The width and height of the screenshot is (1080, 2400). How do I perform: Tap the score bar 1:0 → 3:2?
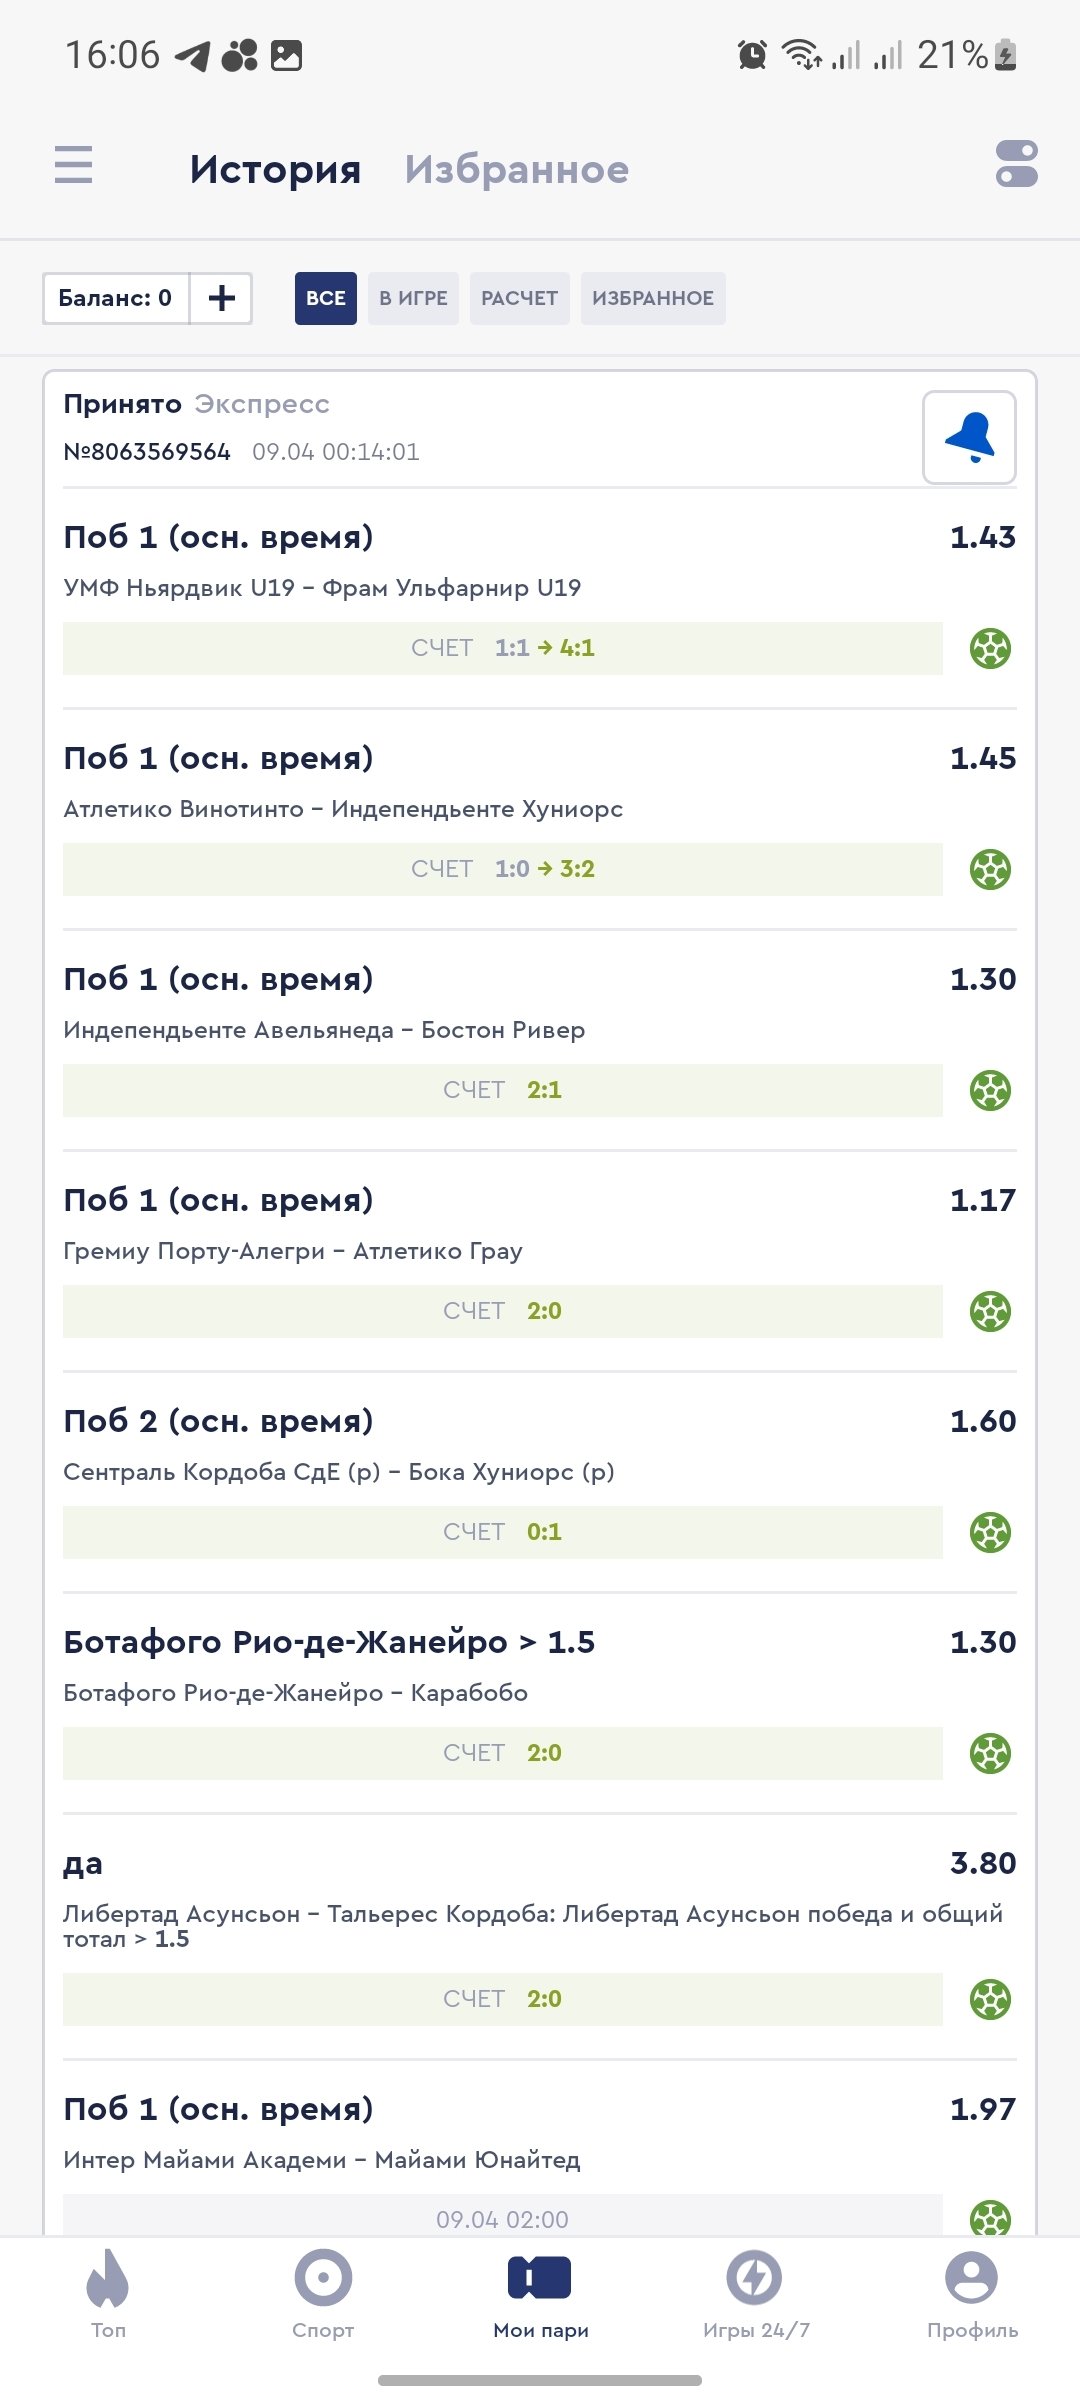[x=502, y=869]
